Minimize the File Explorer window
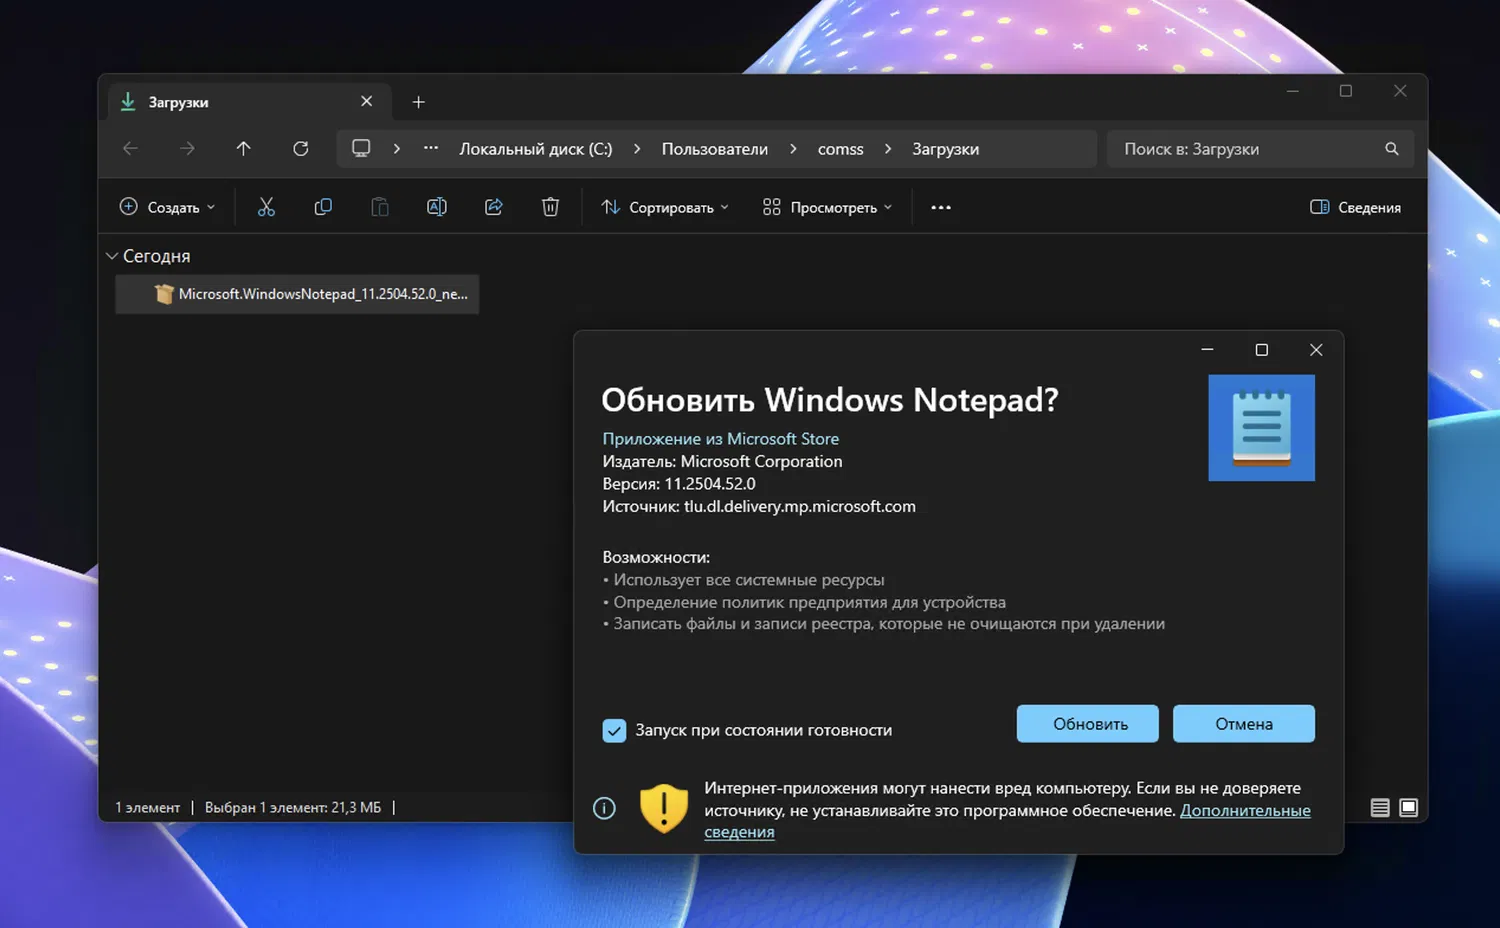1500x928 pixels. pyautogui.click(x=1292, y=91)
